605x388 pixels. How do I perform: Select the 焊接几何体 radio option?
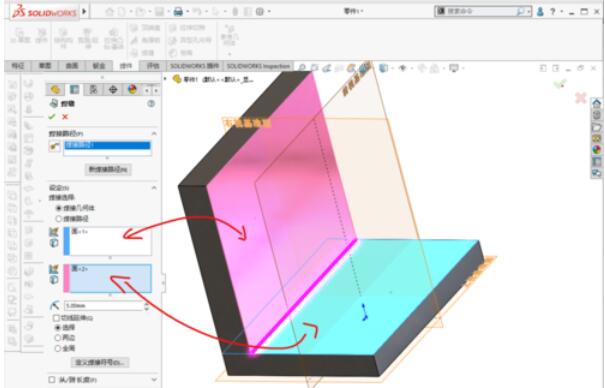point(59,208)
